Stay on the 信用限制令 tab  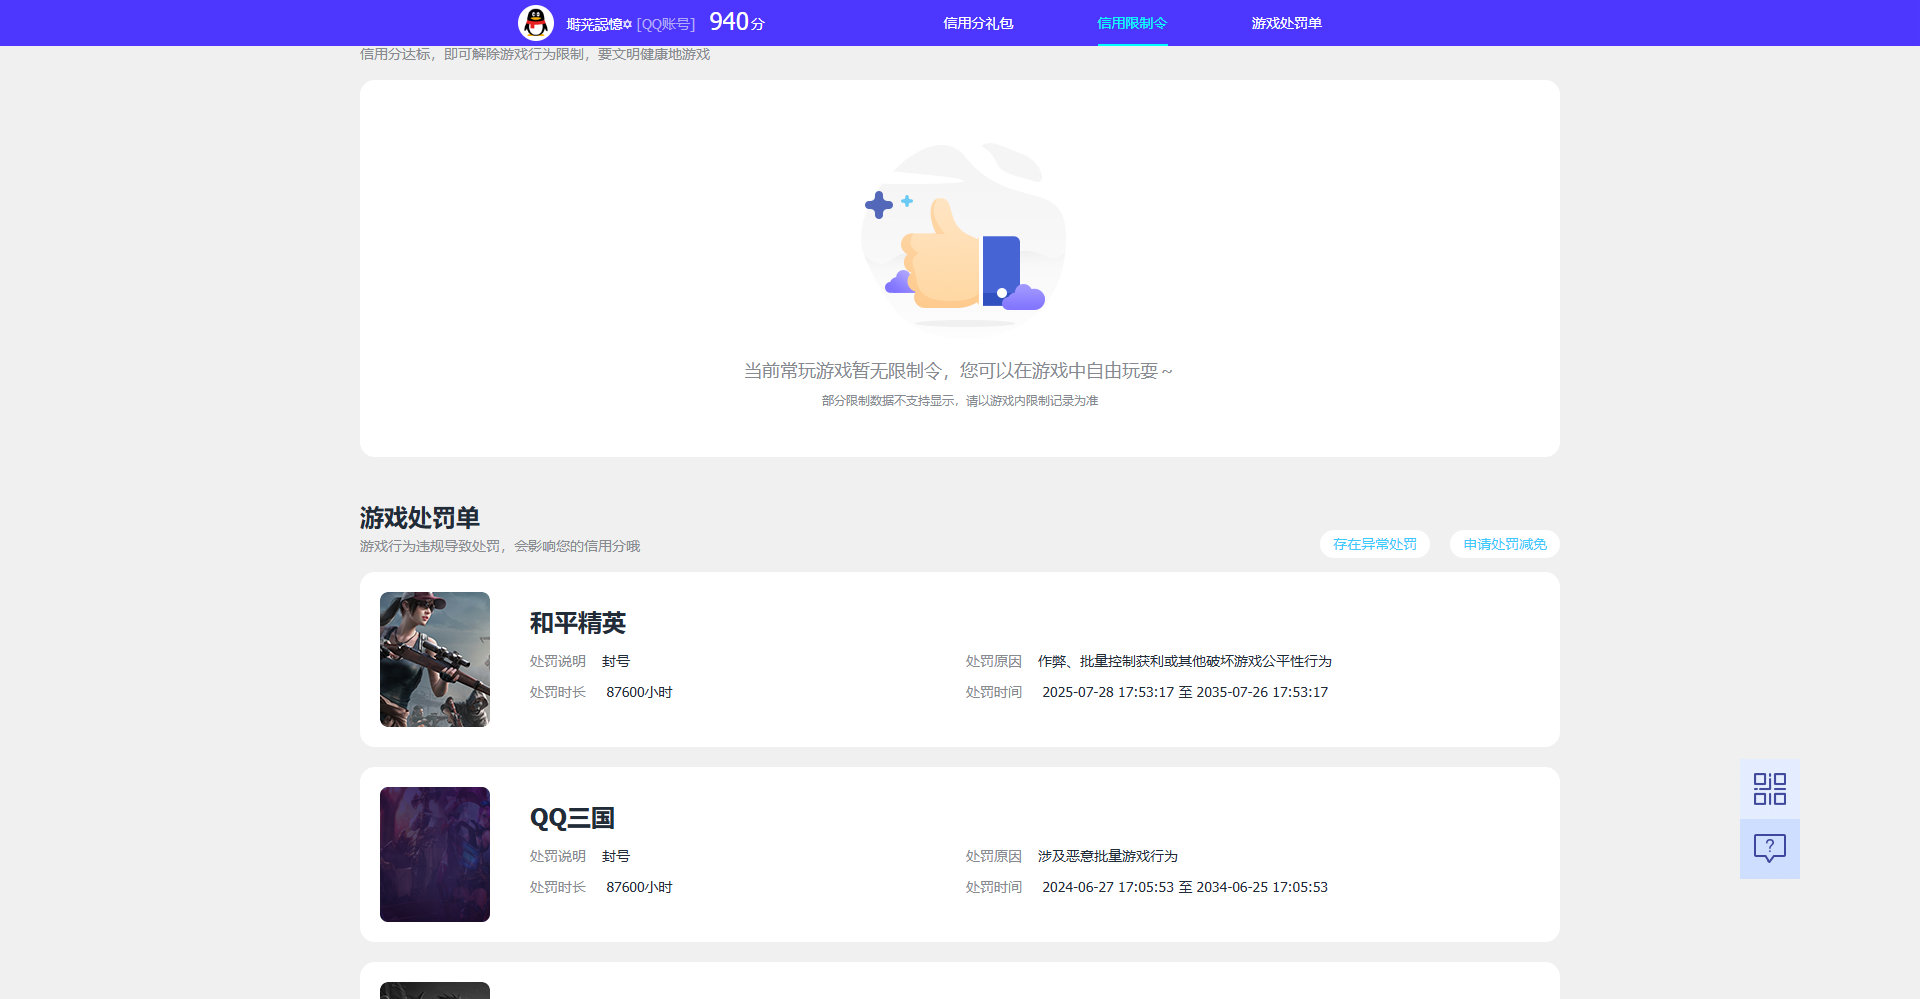tap(1131, 22)
